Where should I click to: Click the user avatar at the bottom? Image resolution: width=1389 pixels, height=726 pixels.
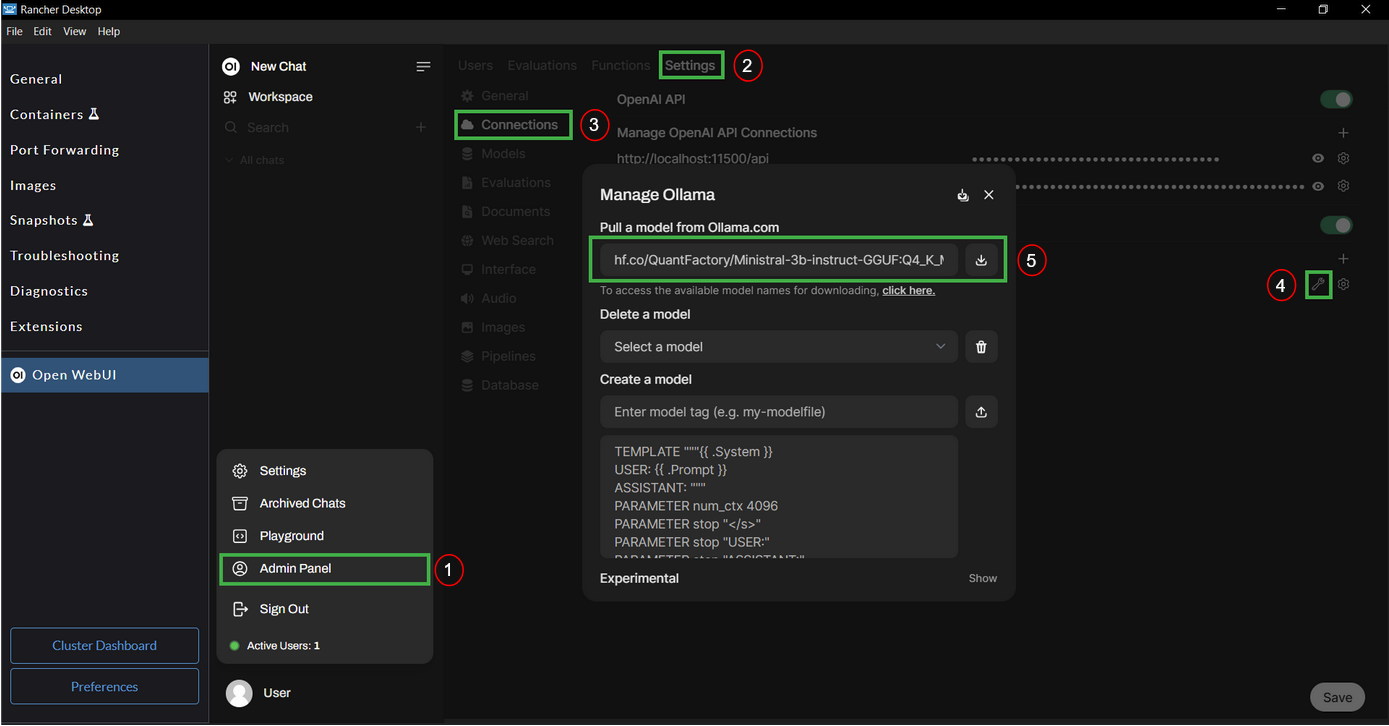[x=239, y=693]
